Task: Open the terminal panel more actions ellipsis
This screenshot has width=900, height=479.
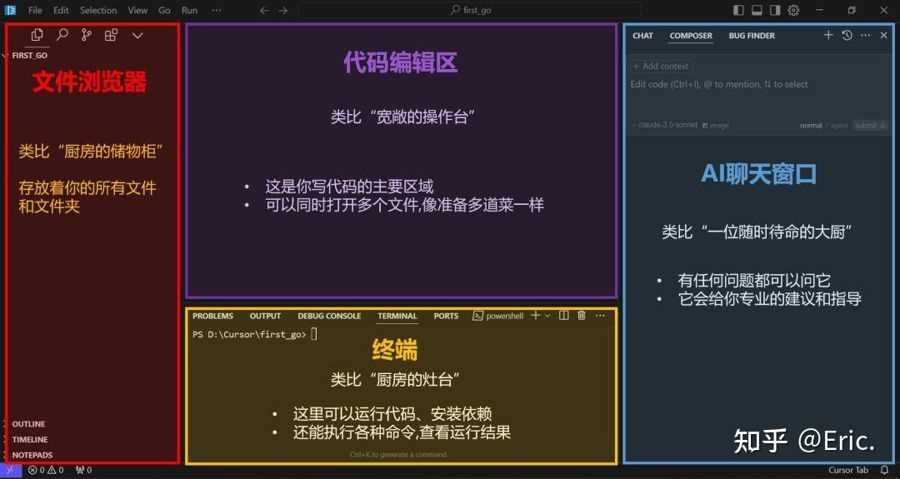Action: tap(600, 316)
